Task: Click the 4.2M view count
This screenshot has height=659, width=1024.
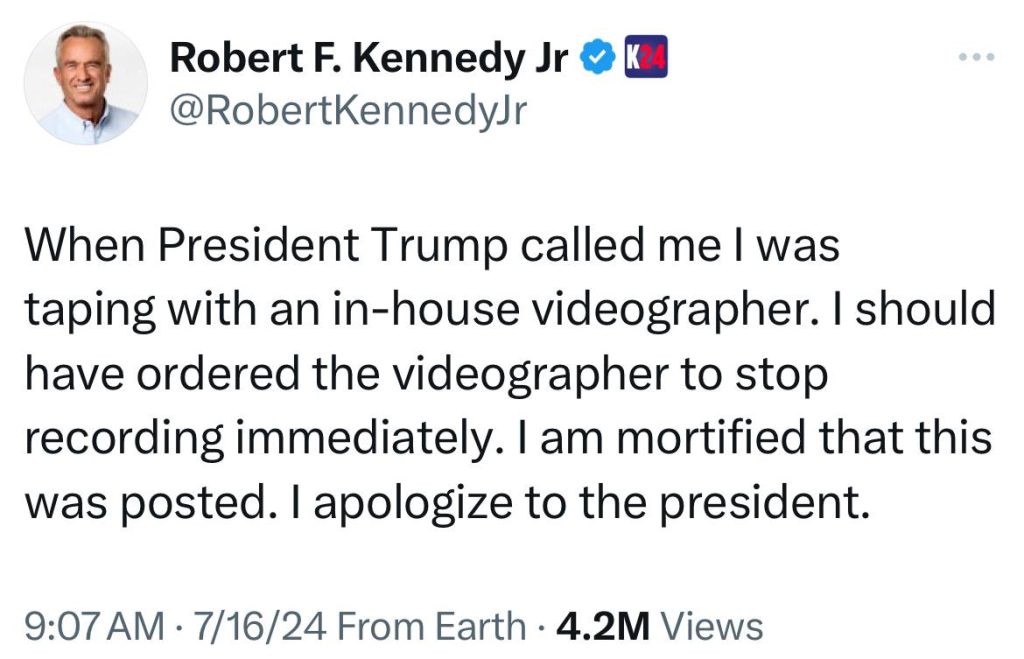Action: coord(603,627)
